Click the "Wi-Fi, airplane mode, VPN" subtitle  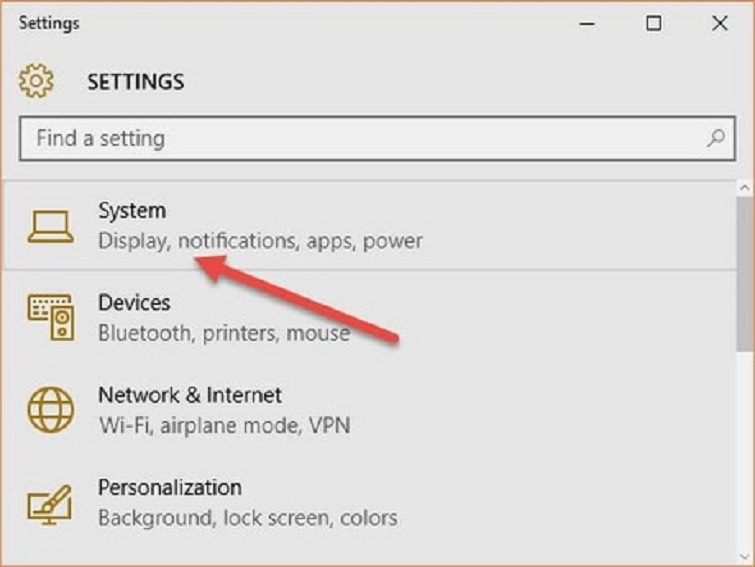(x=224, y=424)
